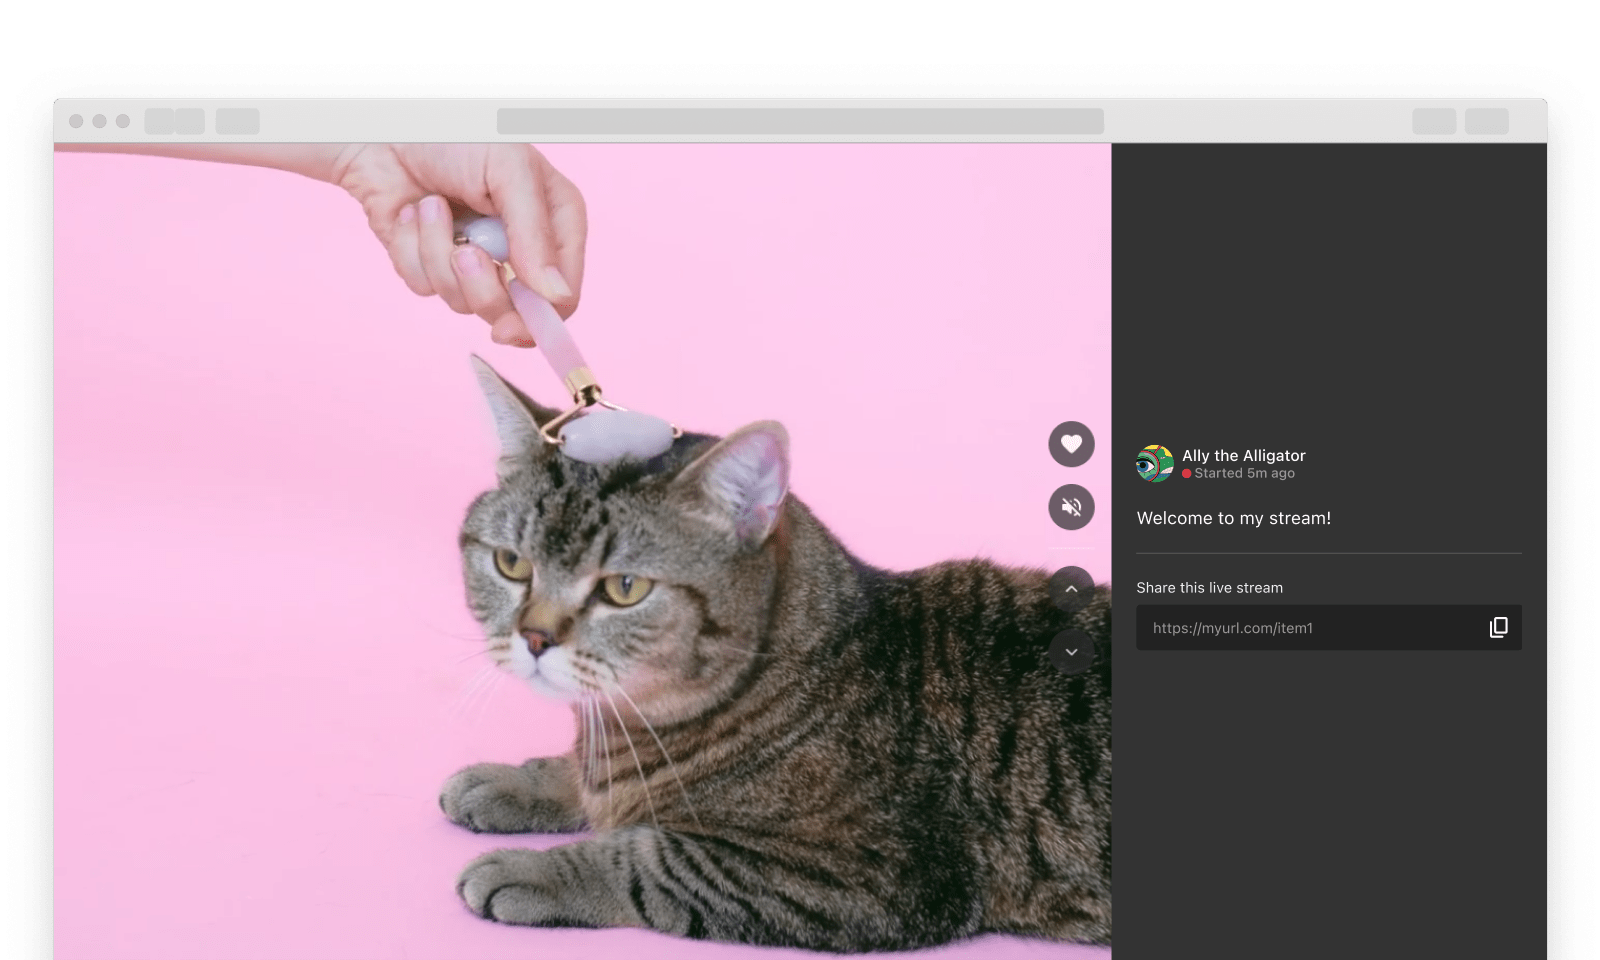Screen dimensions: 1600x960
Task: Expand upward using the up chevron button
Action: [1070, 590]
